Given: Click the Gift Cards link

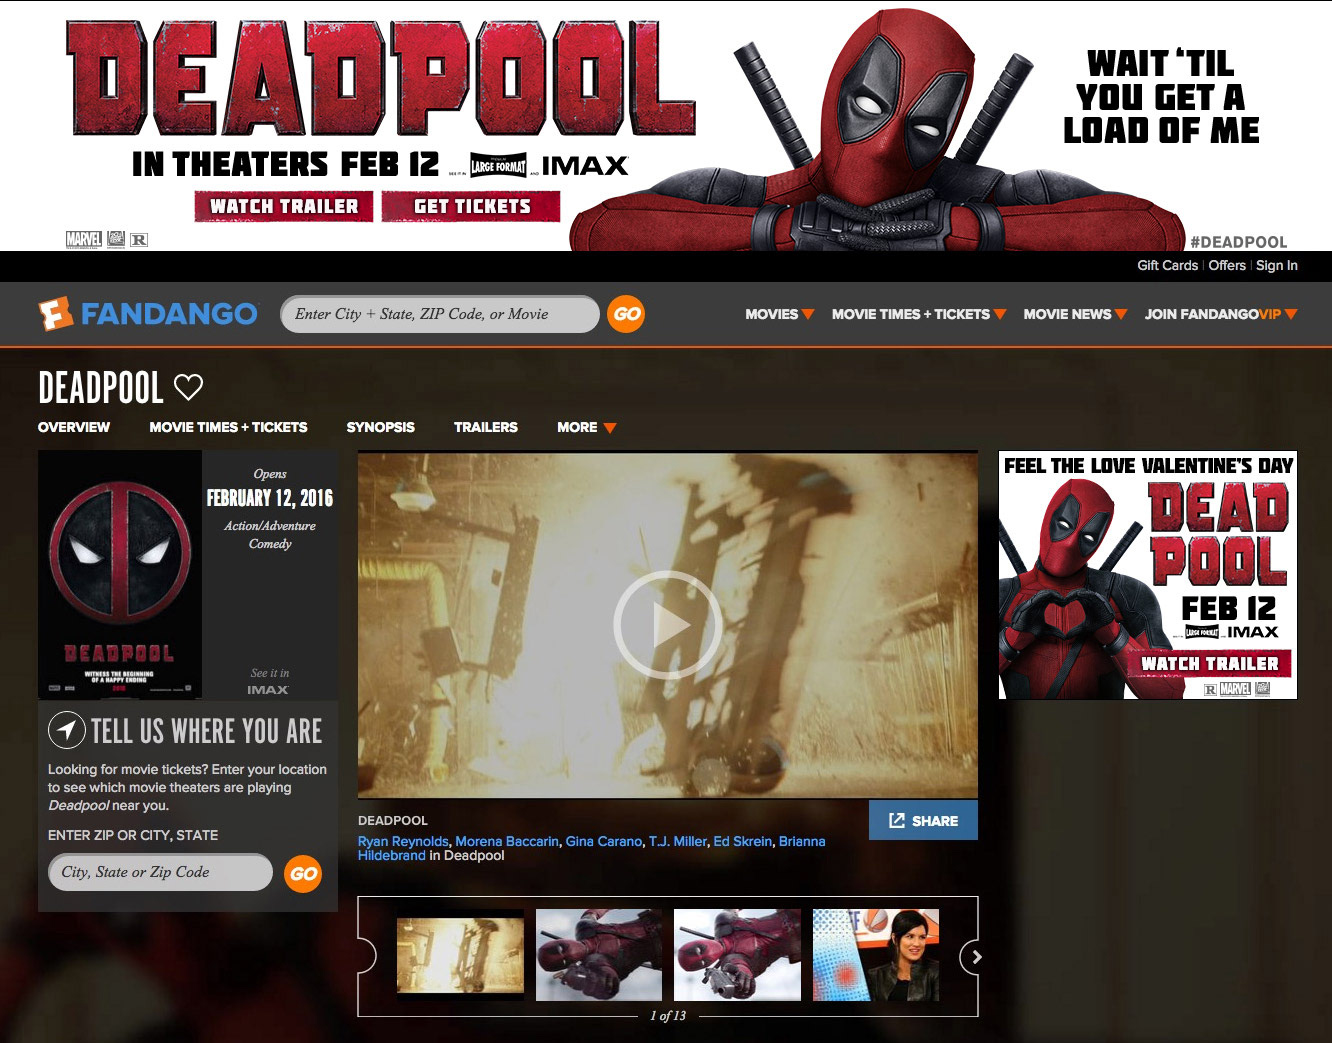Looking at the screenshot, I should 1167,265.
